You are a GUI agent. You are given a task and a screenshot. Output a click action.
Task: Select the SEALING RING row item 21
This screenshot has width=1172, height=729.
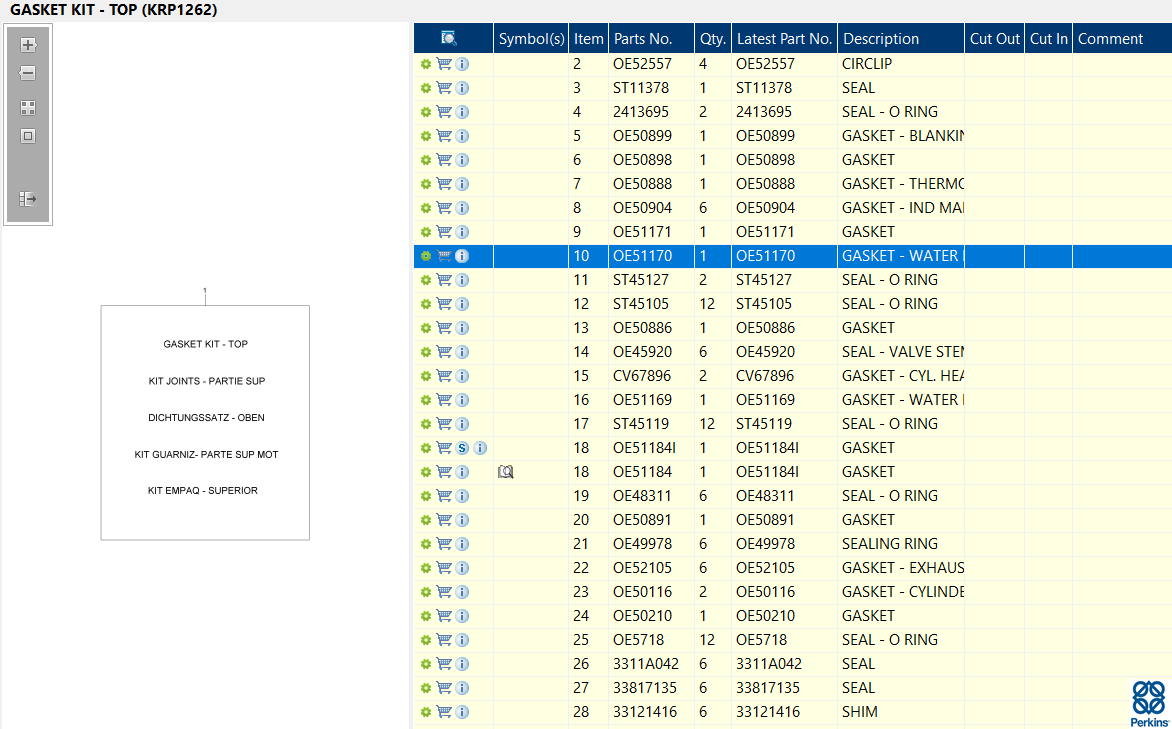890,544
